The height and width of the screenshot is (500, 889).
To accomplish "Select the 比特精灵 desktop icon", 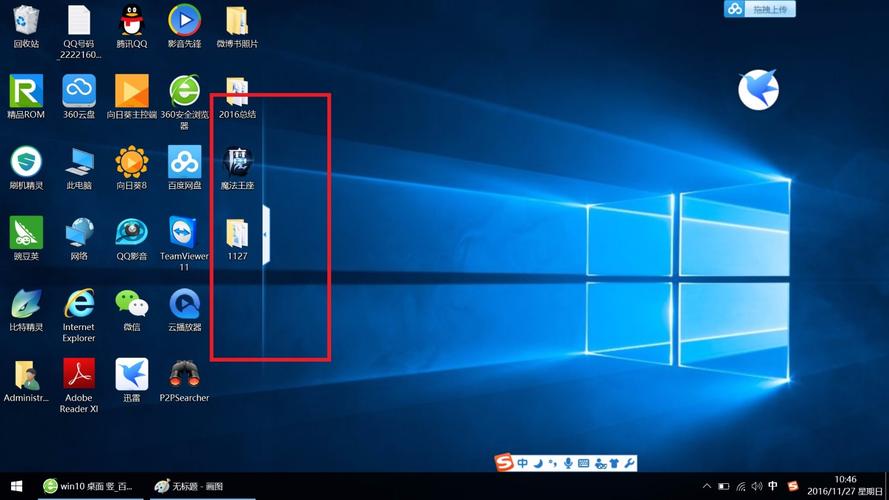I will pyautogui.click(x=26, y=310).
